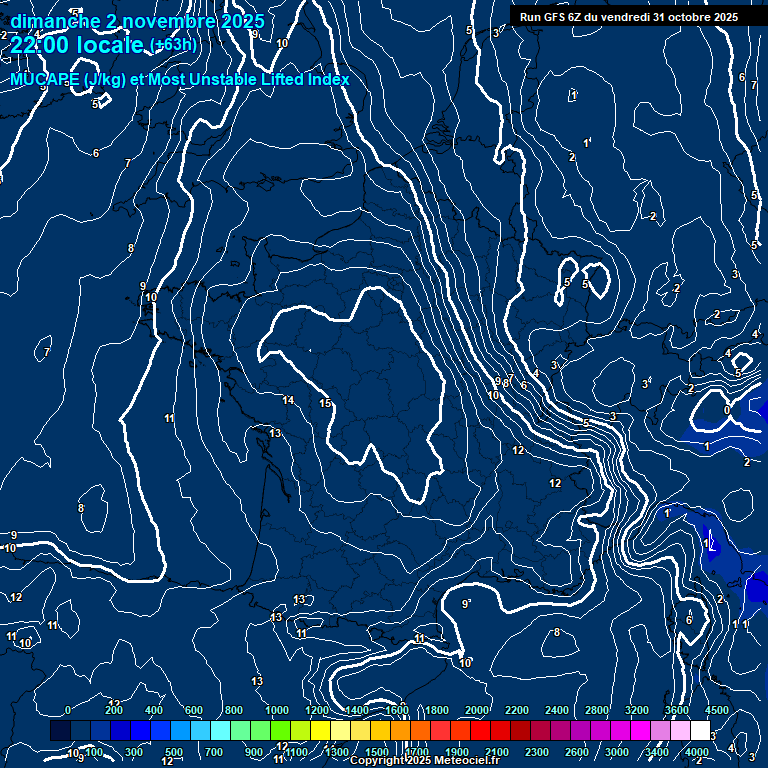Click the '15' contour label on the map
Viewport: 768px width, 768px height.
pos(325,403)
